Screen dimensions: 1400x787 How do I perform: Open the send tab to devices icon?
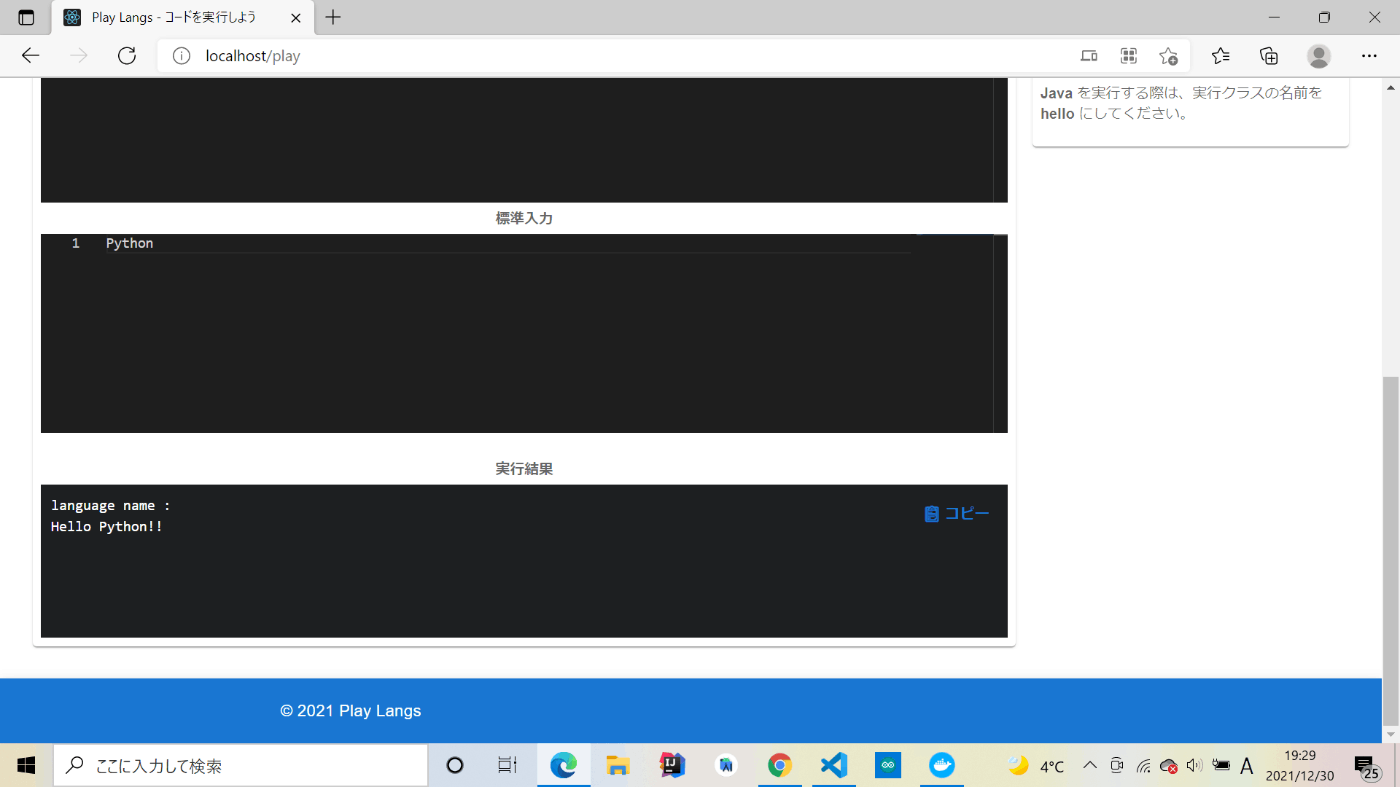[x=1089, y=56]
